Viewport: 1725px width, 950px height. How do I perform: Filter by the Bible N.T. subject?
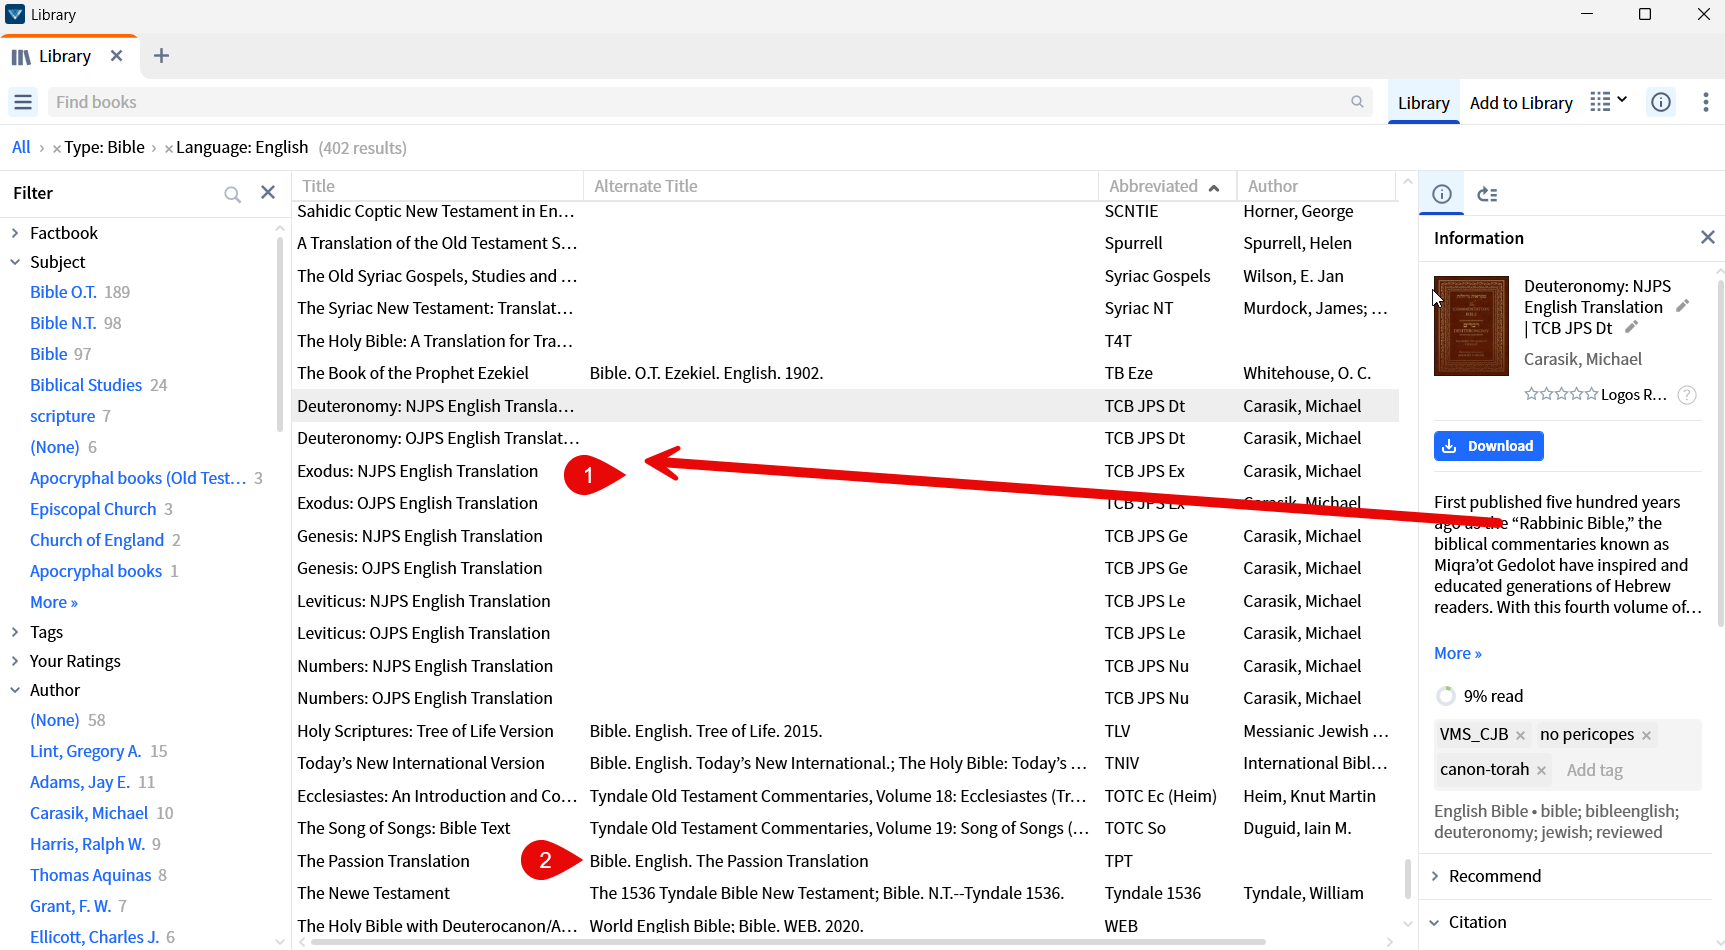coord(63,323)
